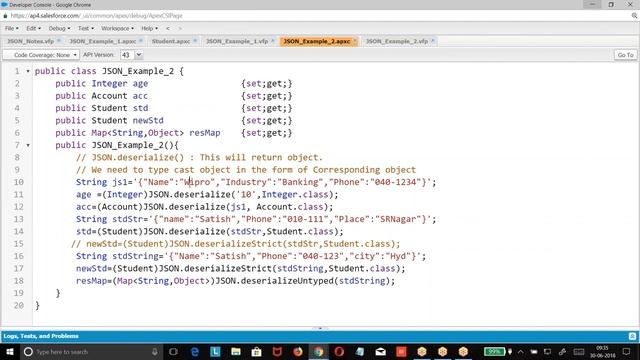Switch to JSON_Notes.vfp tab
The height and width of the screenshot is (360, 640).
click(x=31, y=41)
